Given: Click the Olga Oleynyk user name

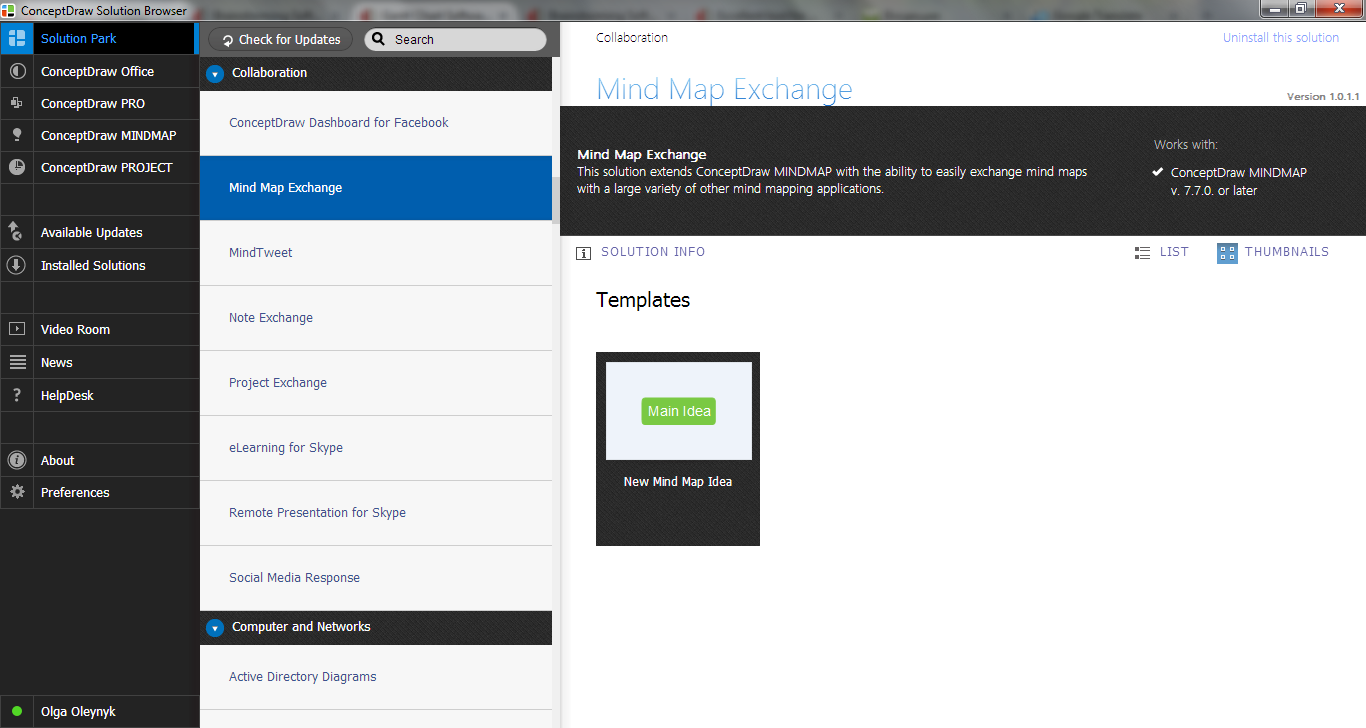Looking at the screenshot, I should pos(78,712).
